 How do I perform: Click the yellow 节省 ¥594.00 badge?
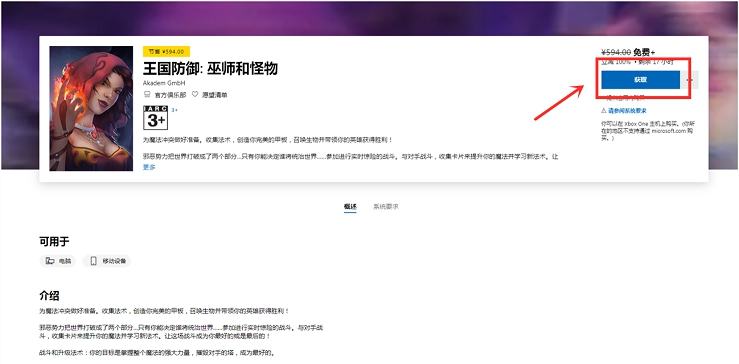point(166,51)
